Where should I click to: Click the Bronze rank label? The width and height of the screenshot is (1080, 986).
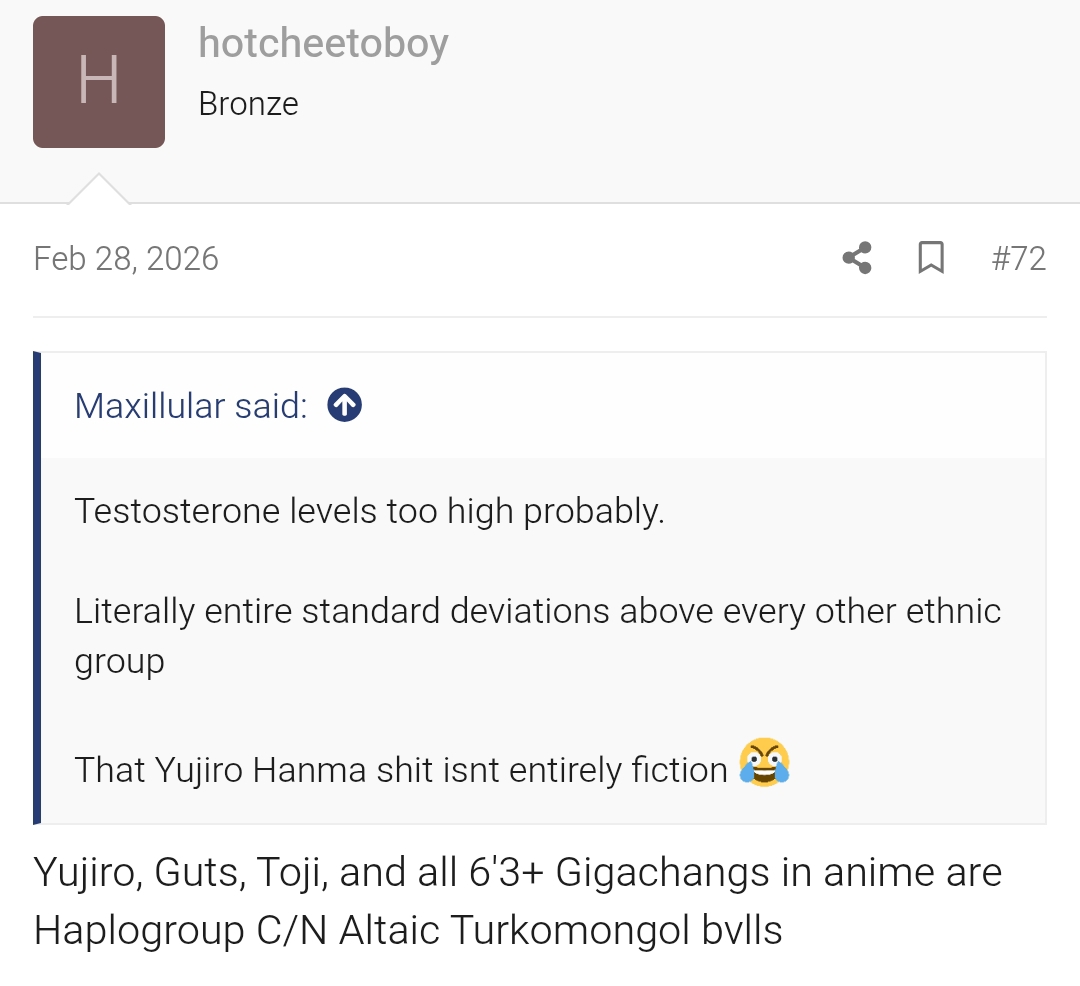[x=248, y=104]
